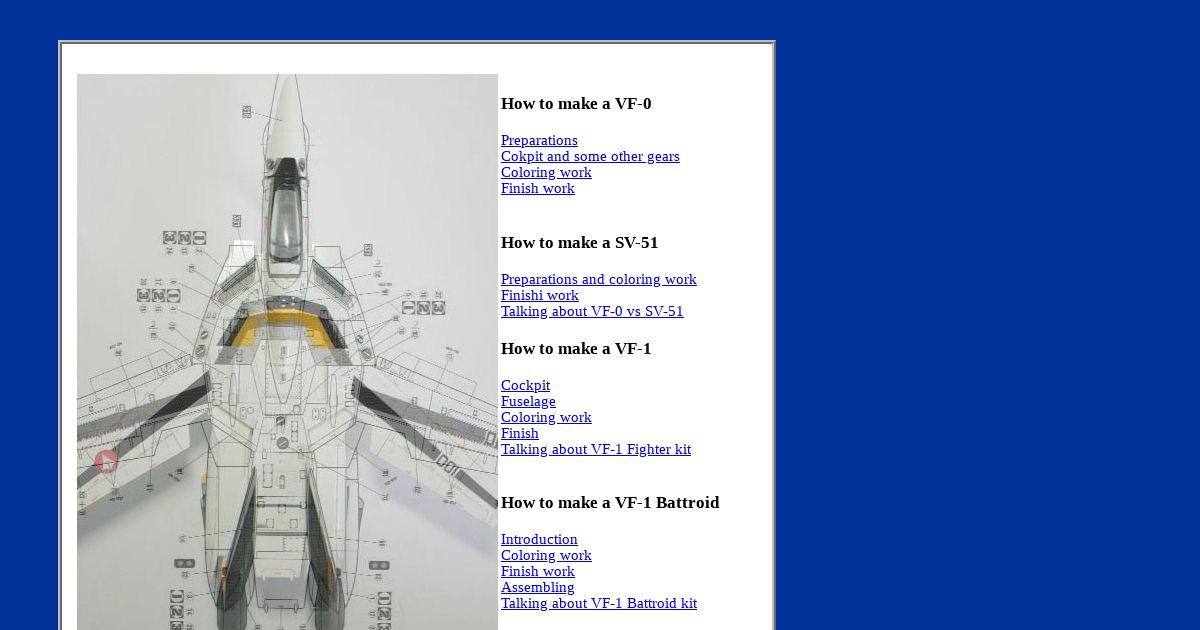Open Talking about VF-1 Fighter kit
Image resolution: width=1200 pixels, height=630 pixels.
click(596, 449)
